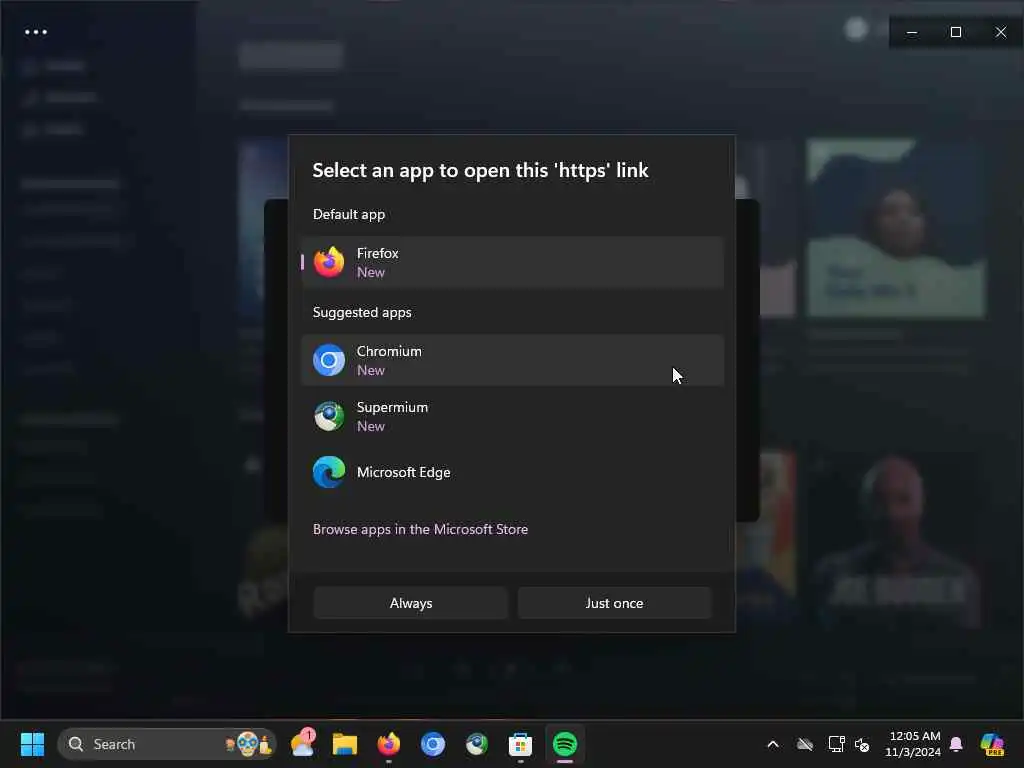The height and width of the screenshot is (768, 1024).
Task: Open Microsoft Store from taskbar
Action: click(520, 744)
